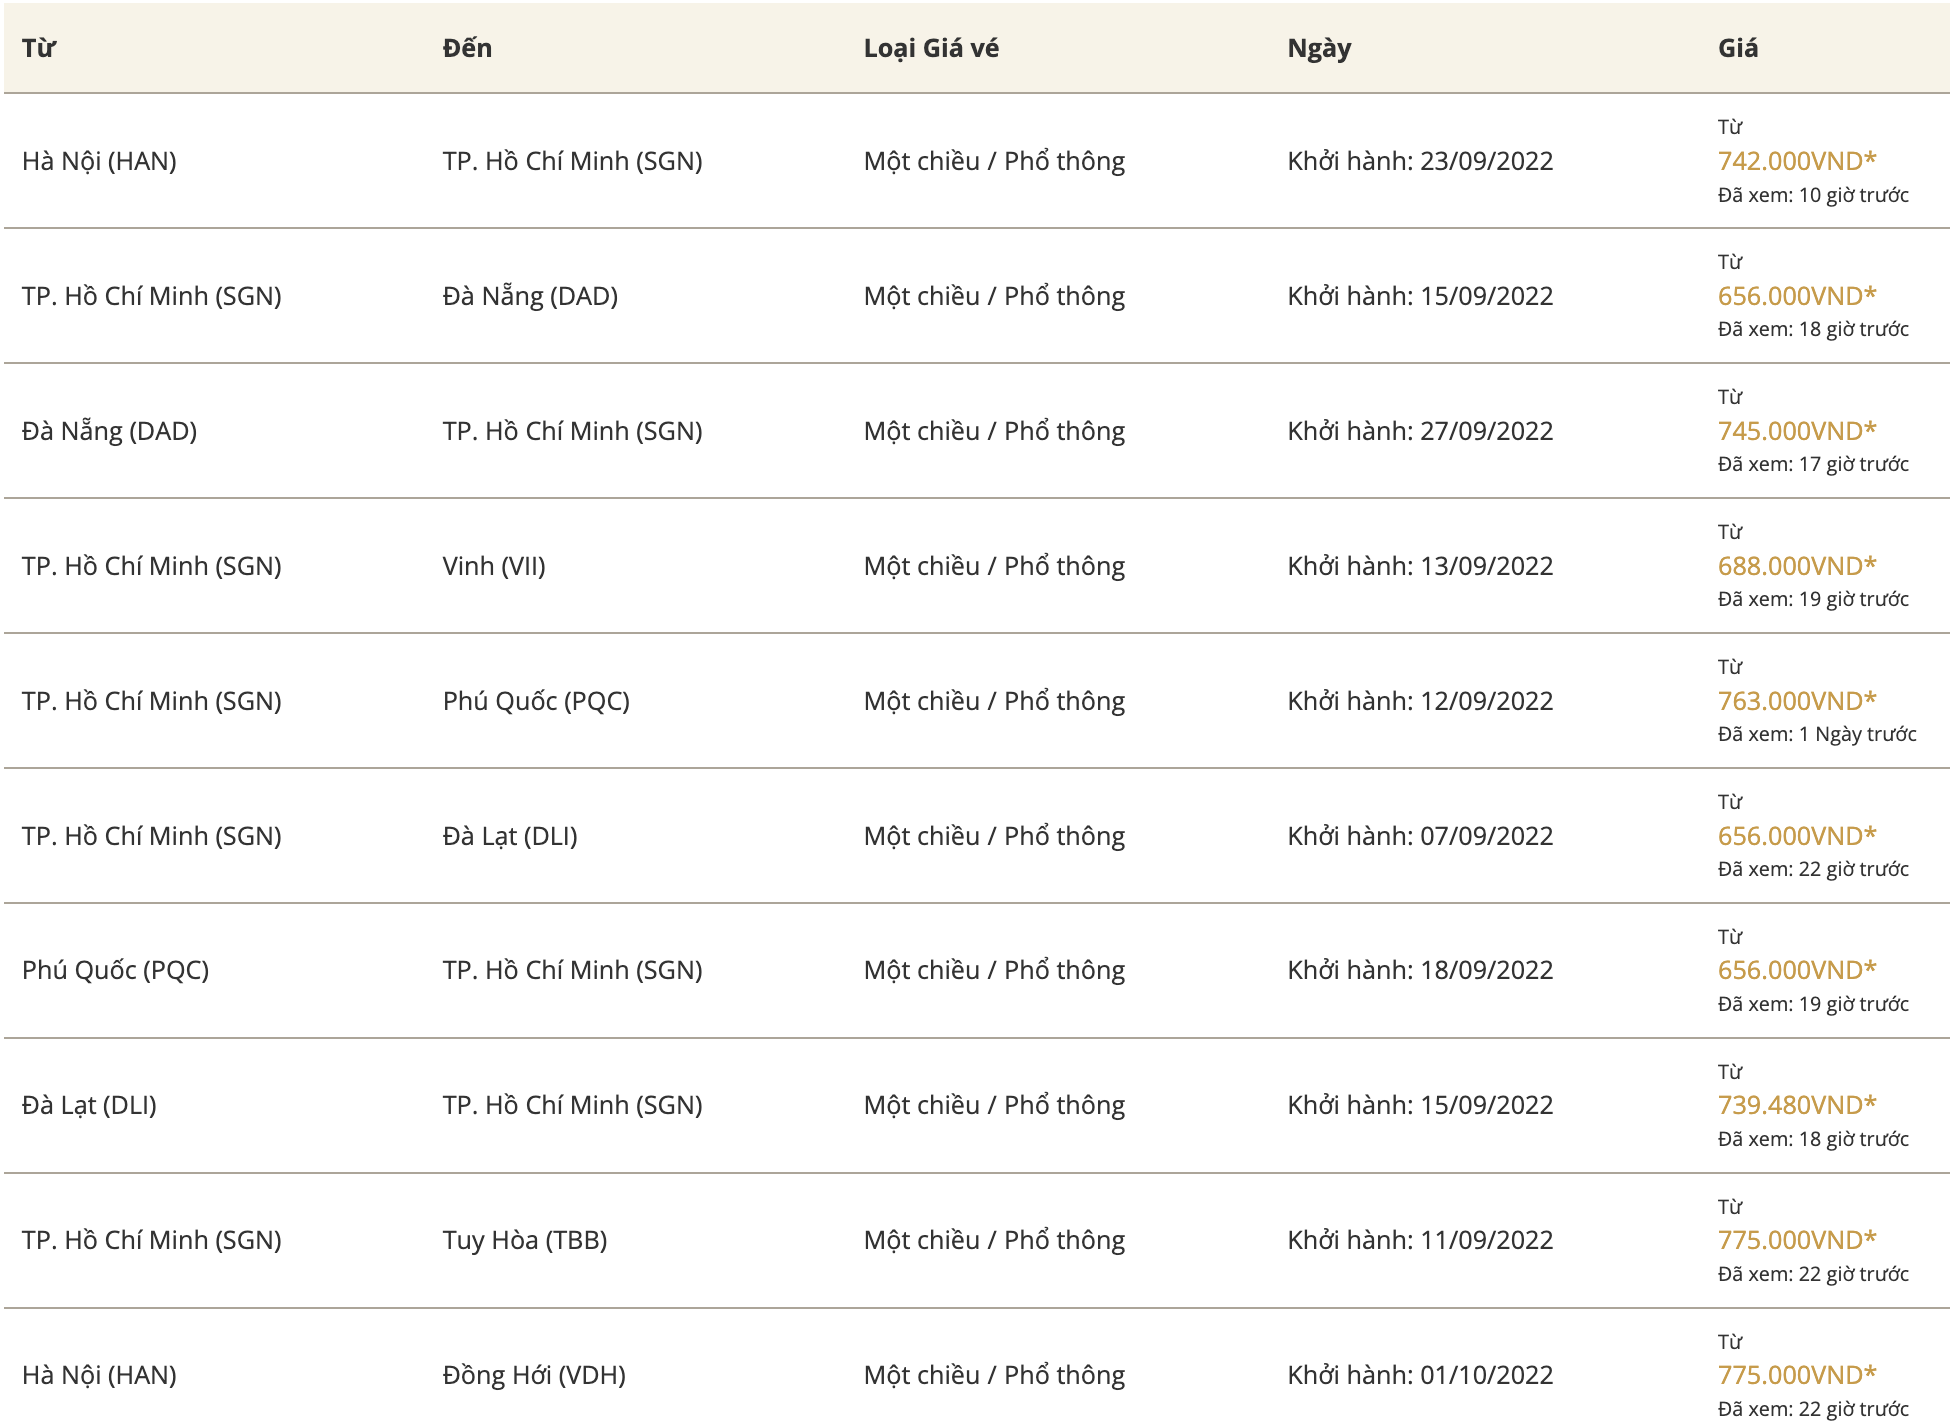Open 775.000VND* price for Tuy Hòa flight
This screenshot has width=1950, height=1428.
(1797, 1240)
